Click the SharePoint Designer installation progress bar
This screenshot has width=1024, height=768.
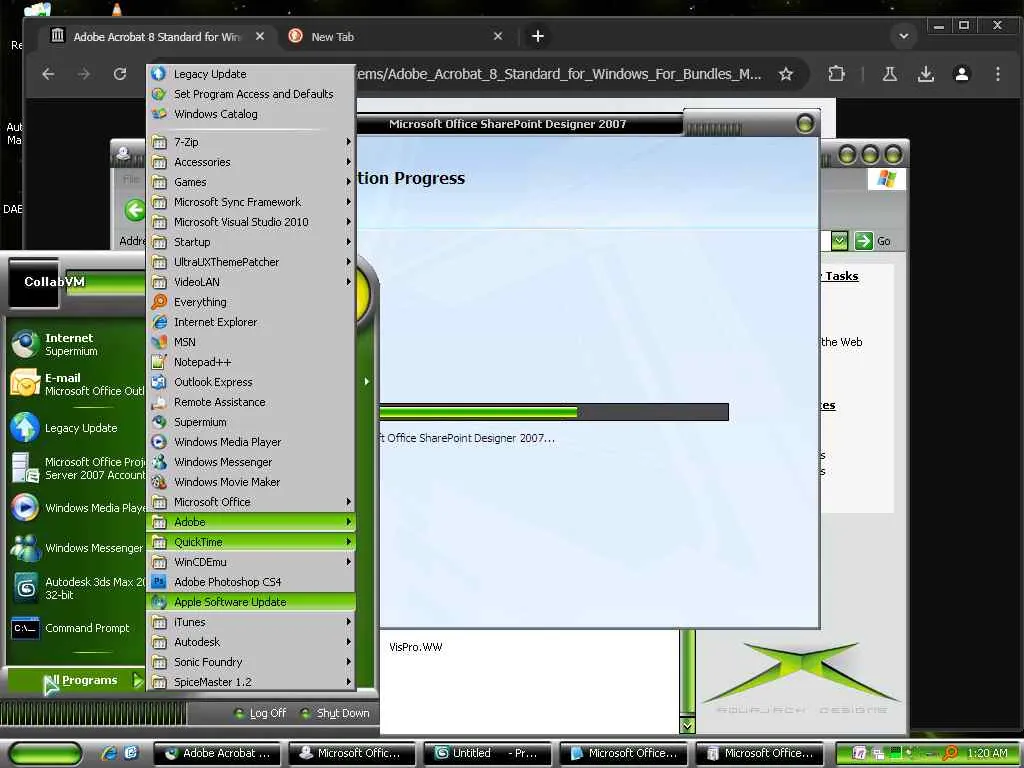click(553, 412)
